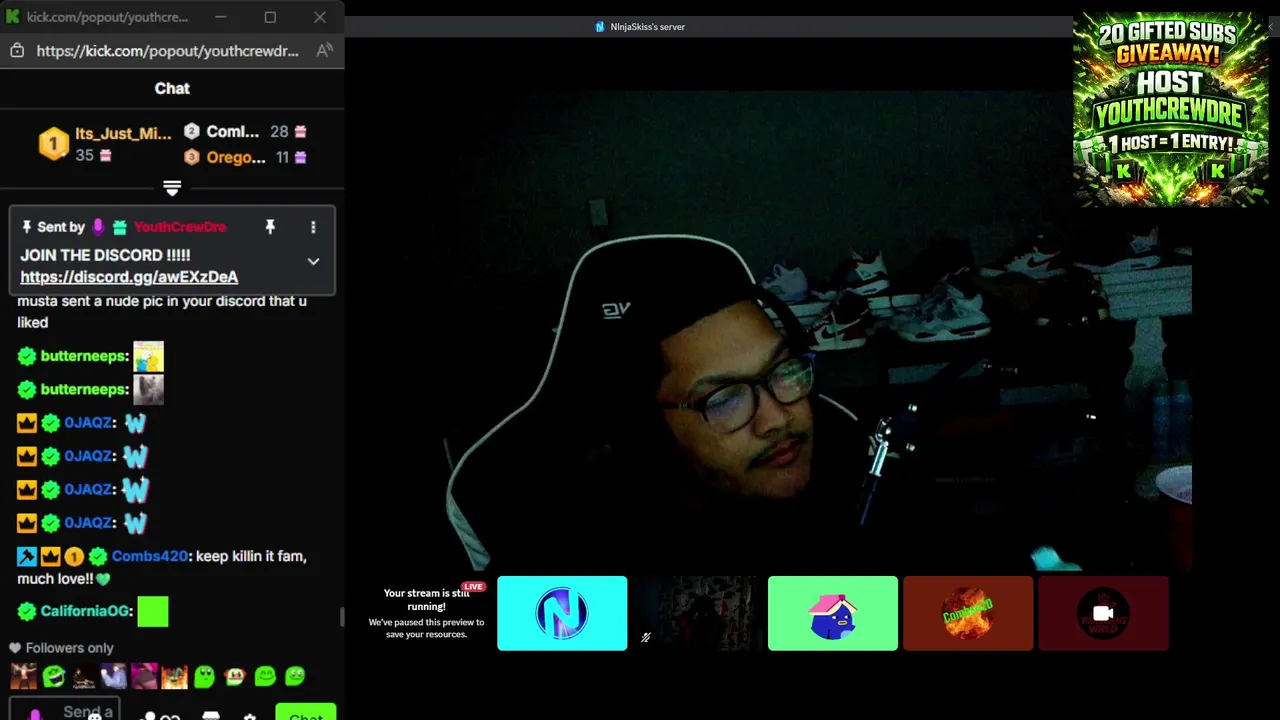Click the CaliforniaOG username

(x=86, y=611)
